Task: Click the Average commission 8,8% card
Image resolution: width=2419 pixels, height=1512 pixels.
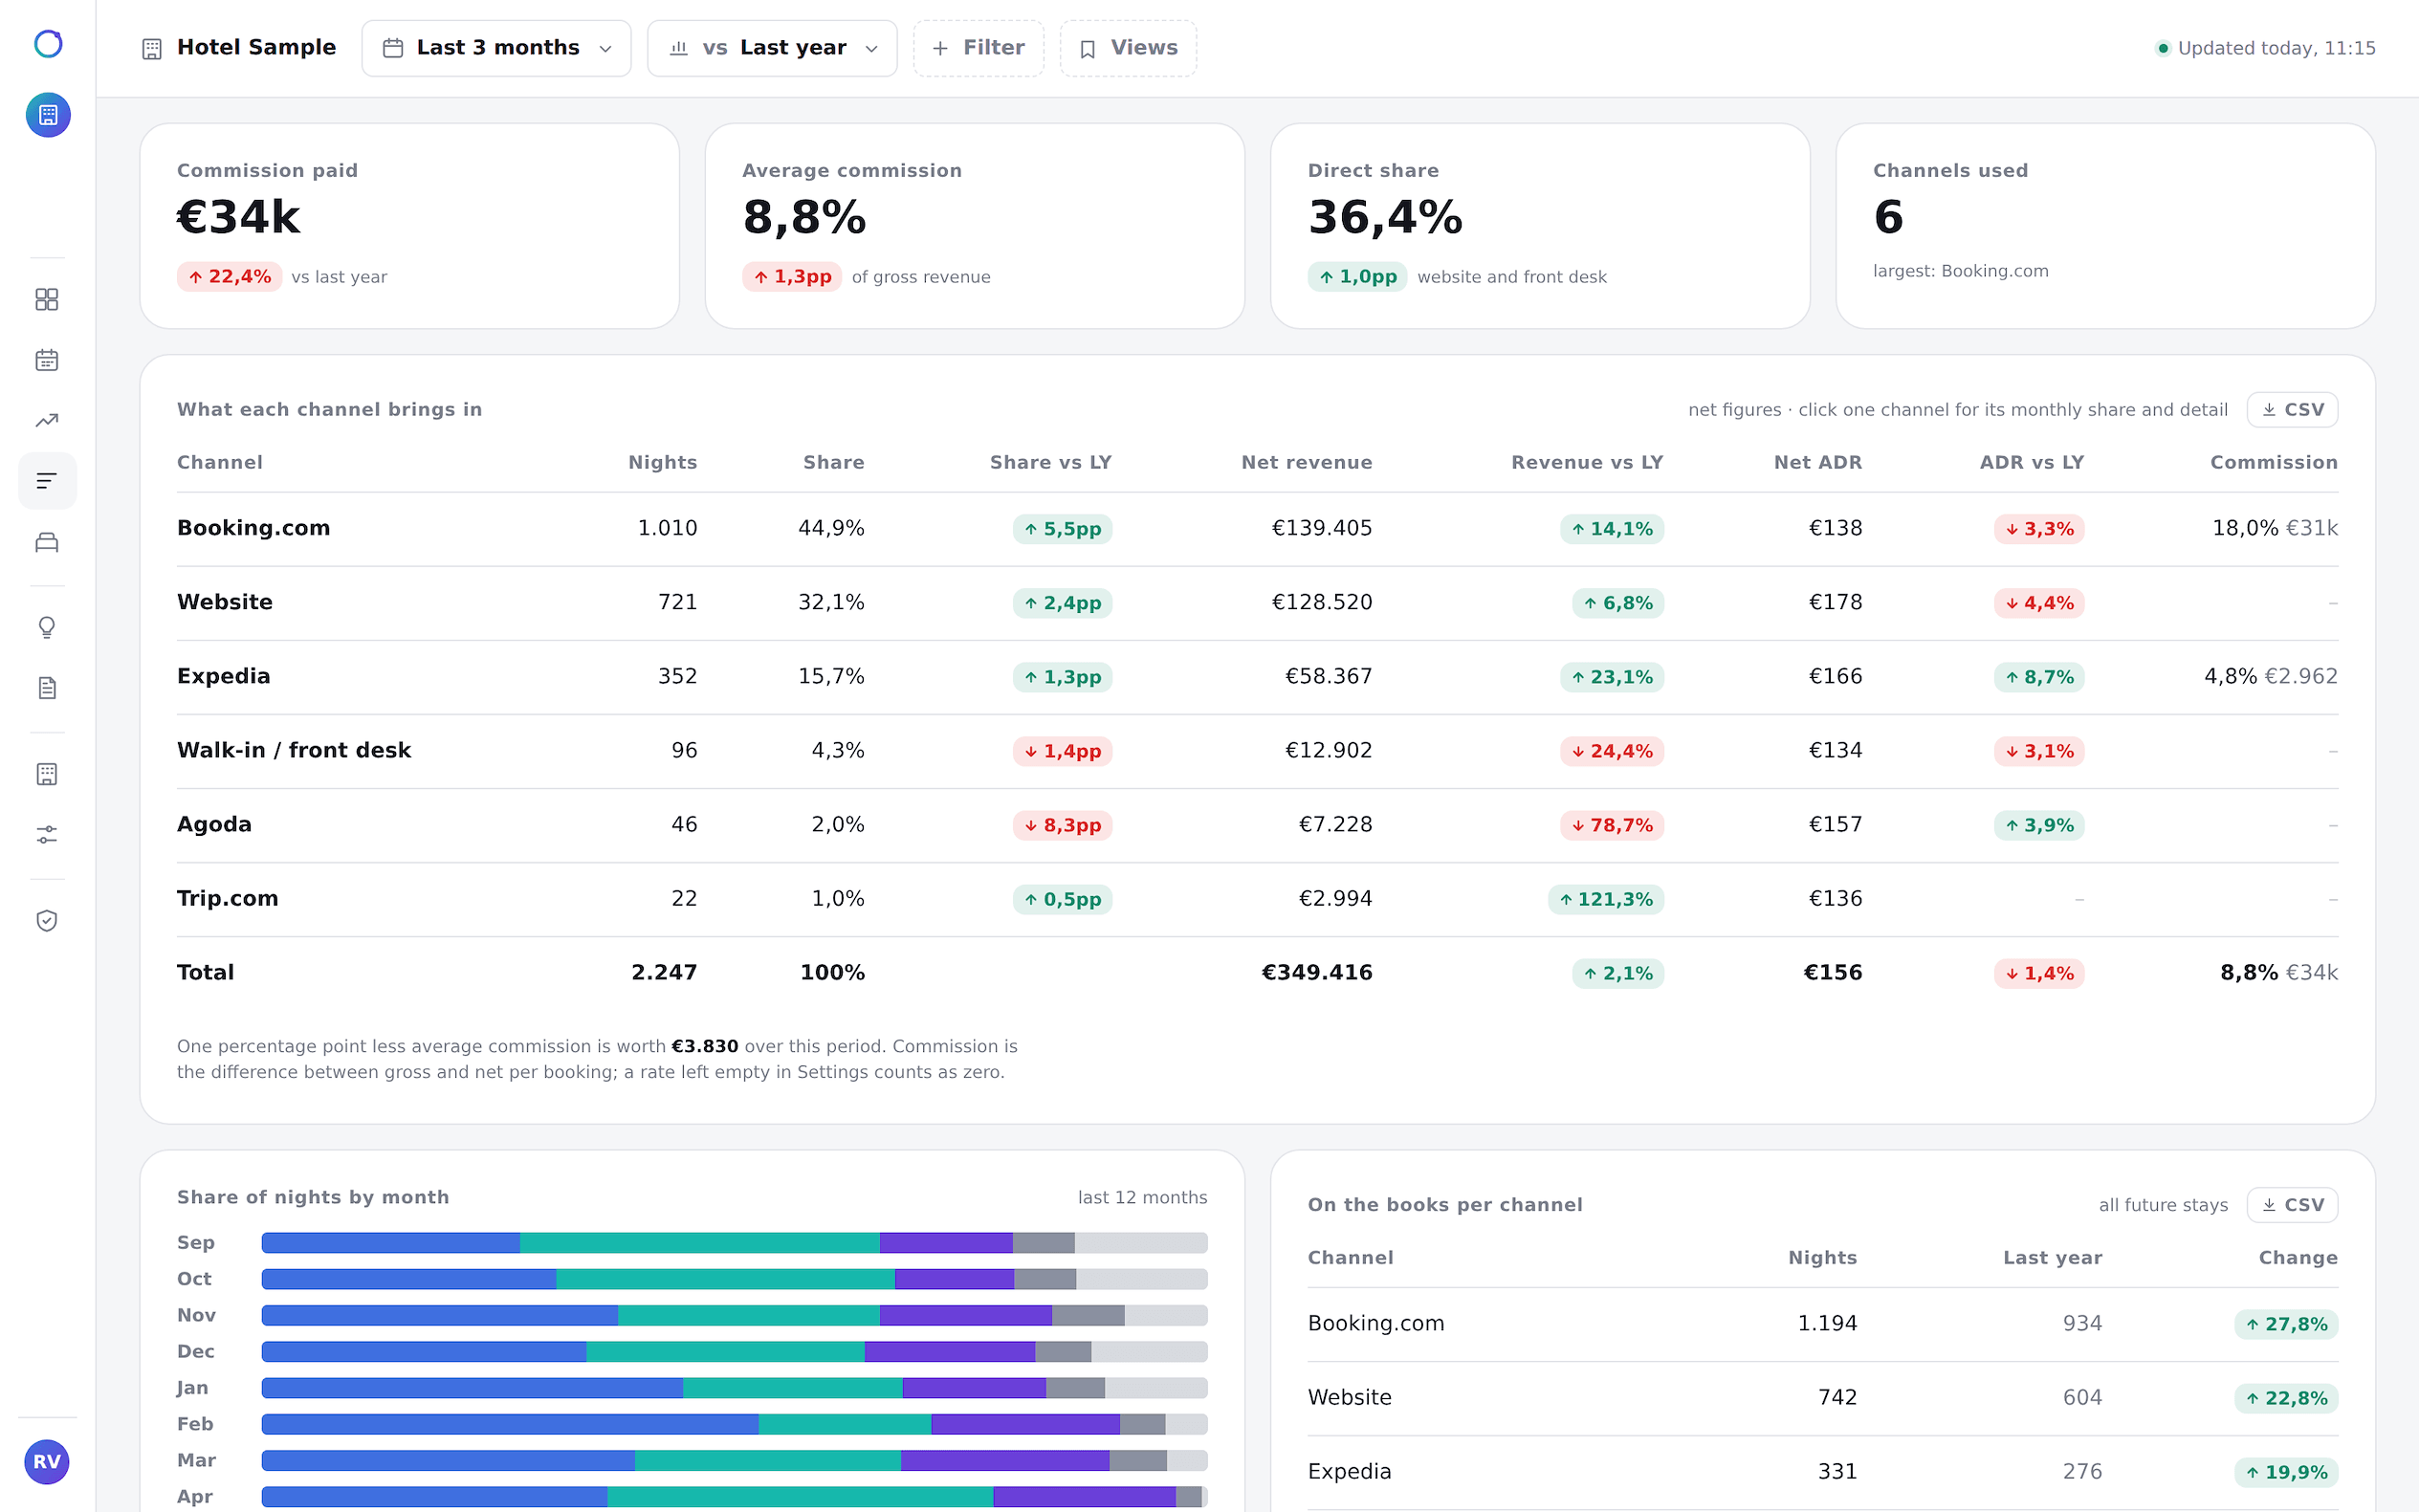Action: tap(974, 226)
